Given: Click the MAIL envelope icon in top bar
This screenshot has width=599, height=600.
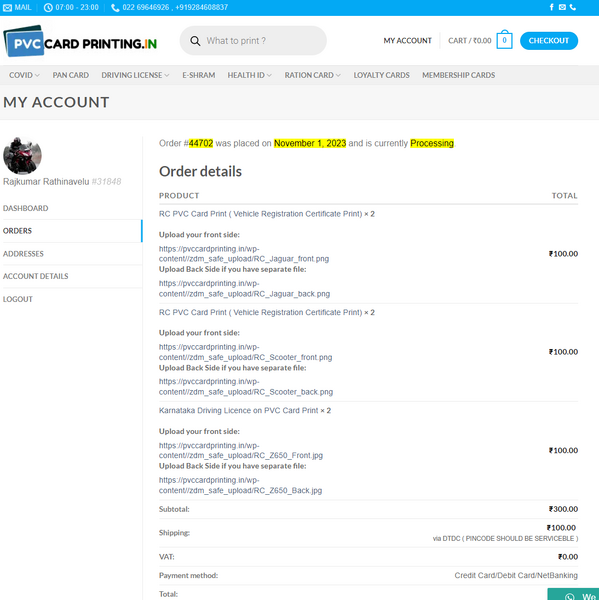Looking at the screenshot, I should 7,8.
